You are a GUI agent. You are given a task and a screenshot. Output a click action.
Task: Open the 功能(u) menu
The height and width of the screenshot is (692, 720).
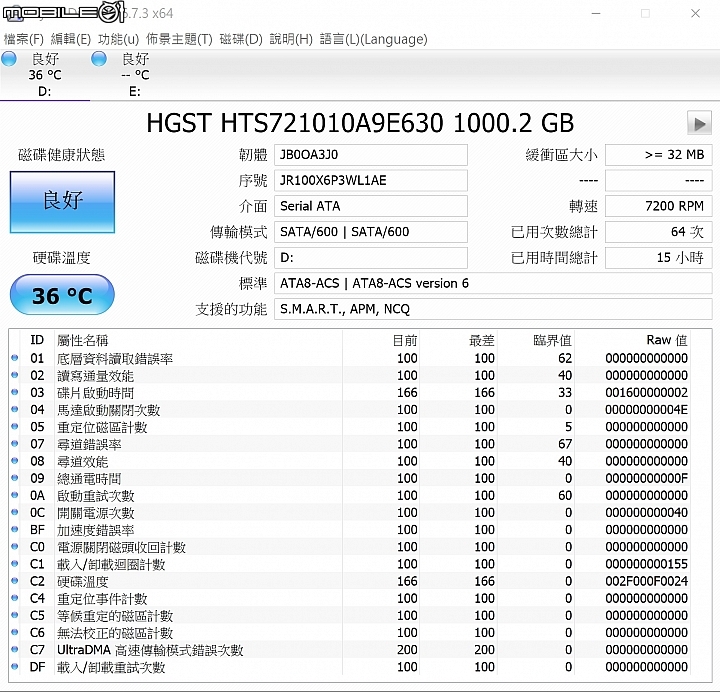(118, 39)
